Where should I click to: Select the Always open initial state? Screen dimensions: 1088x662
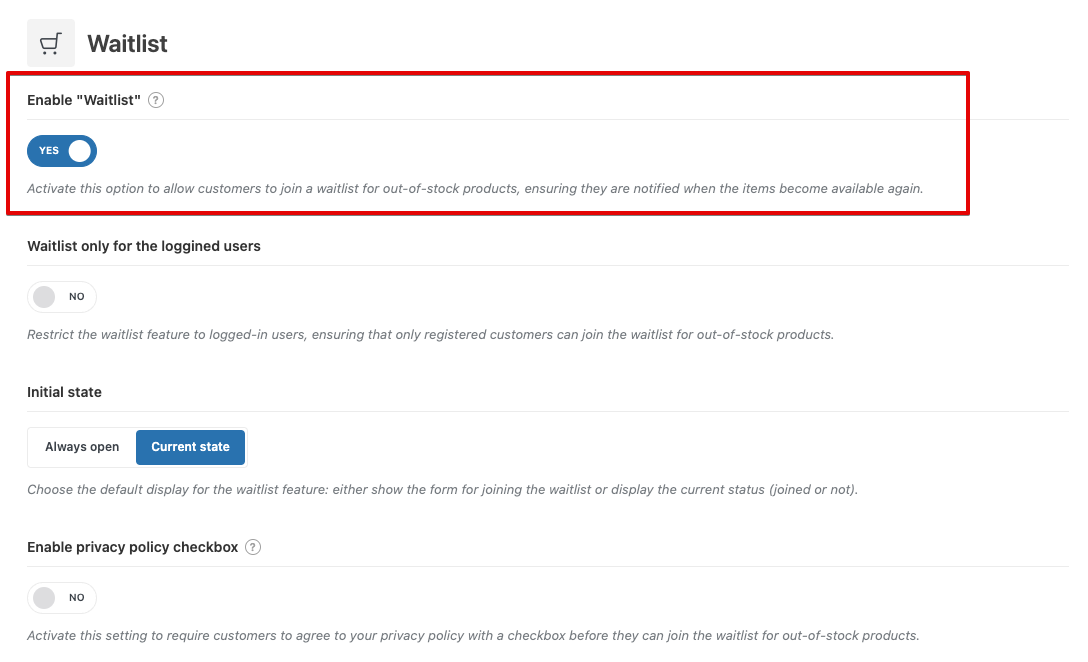coord(82,447)
